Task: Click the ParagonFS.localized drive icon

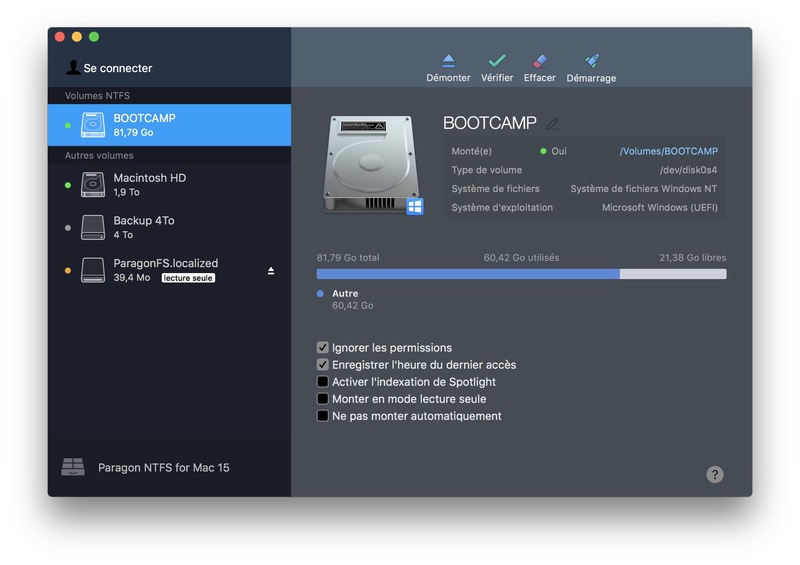Action: click(93, 270)
